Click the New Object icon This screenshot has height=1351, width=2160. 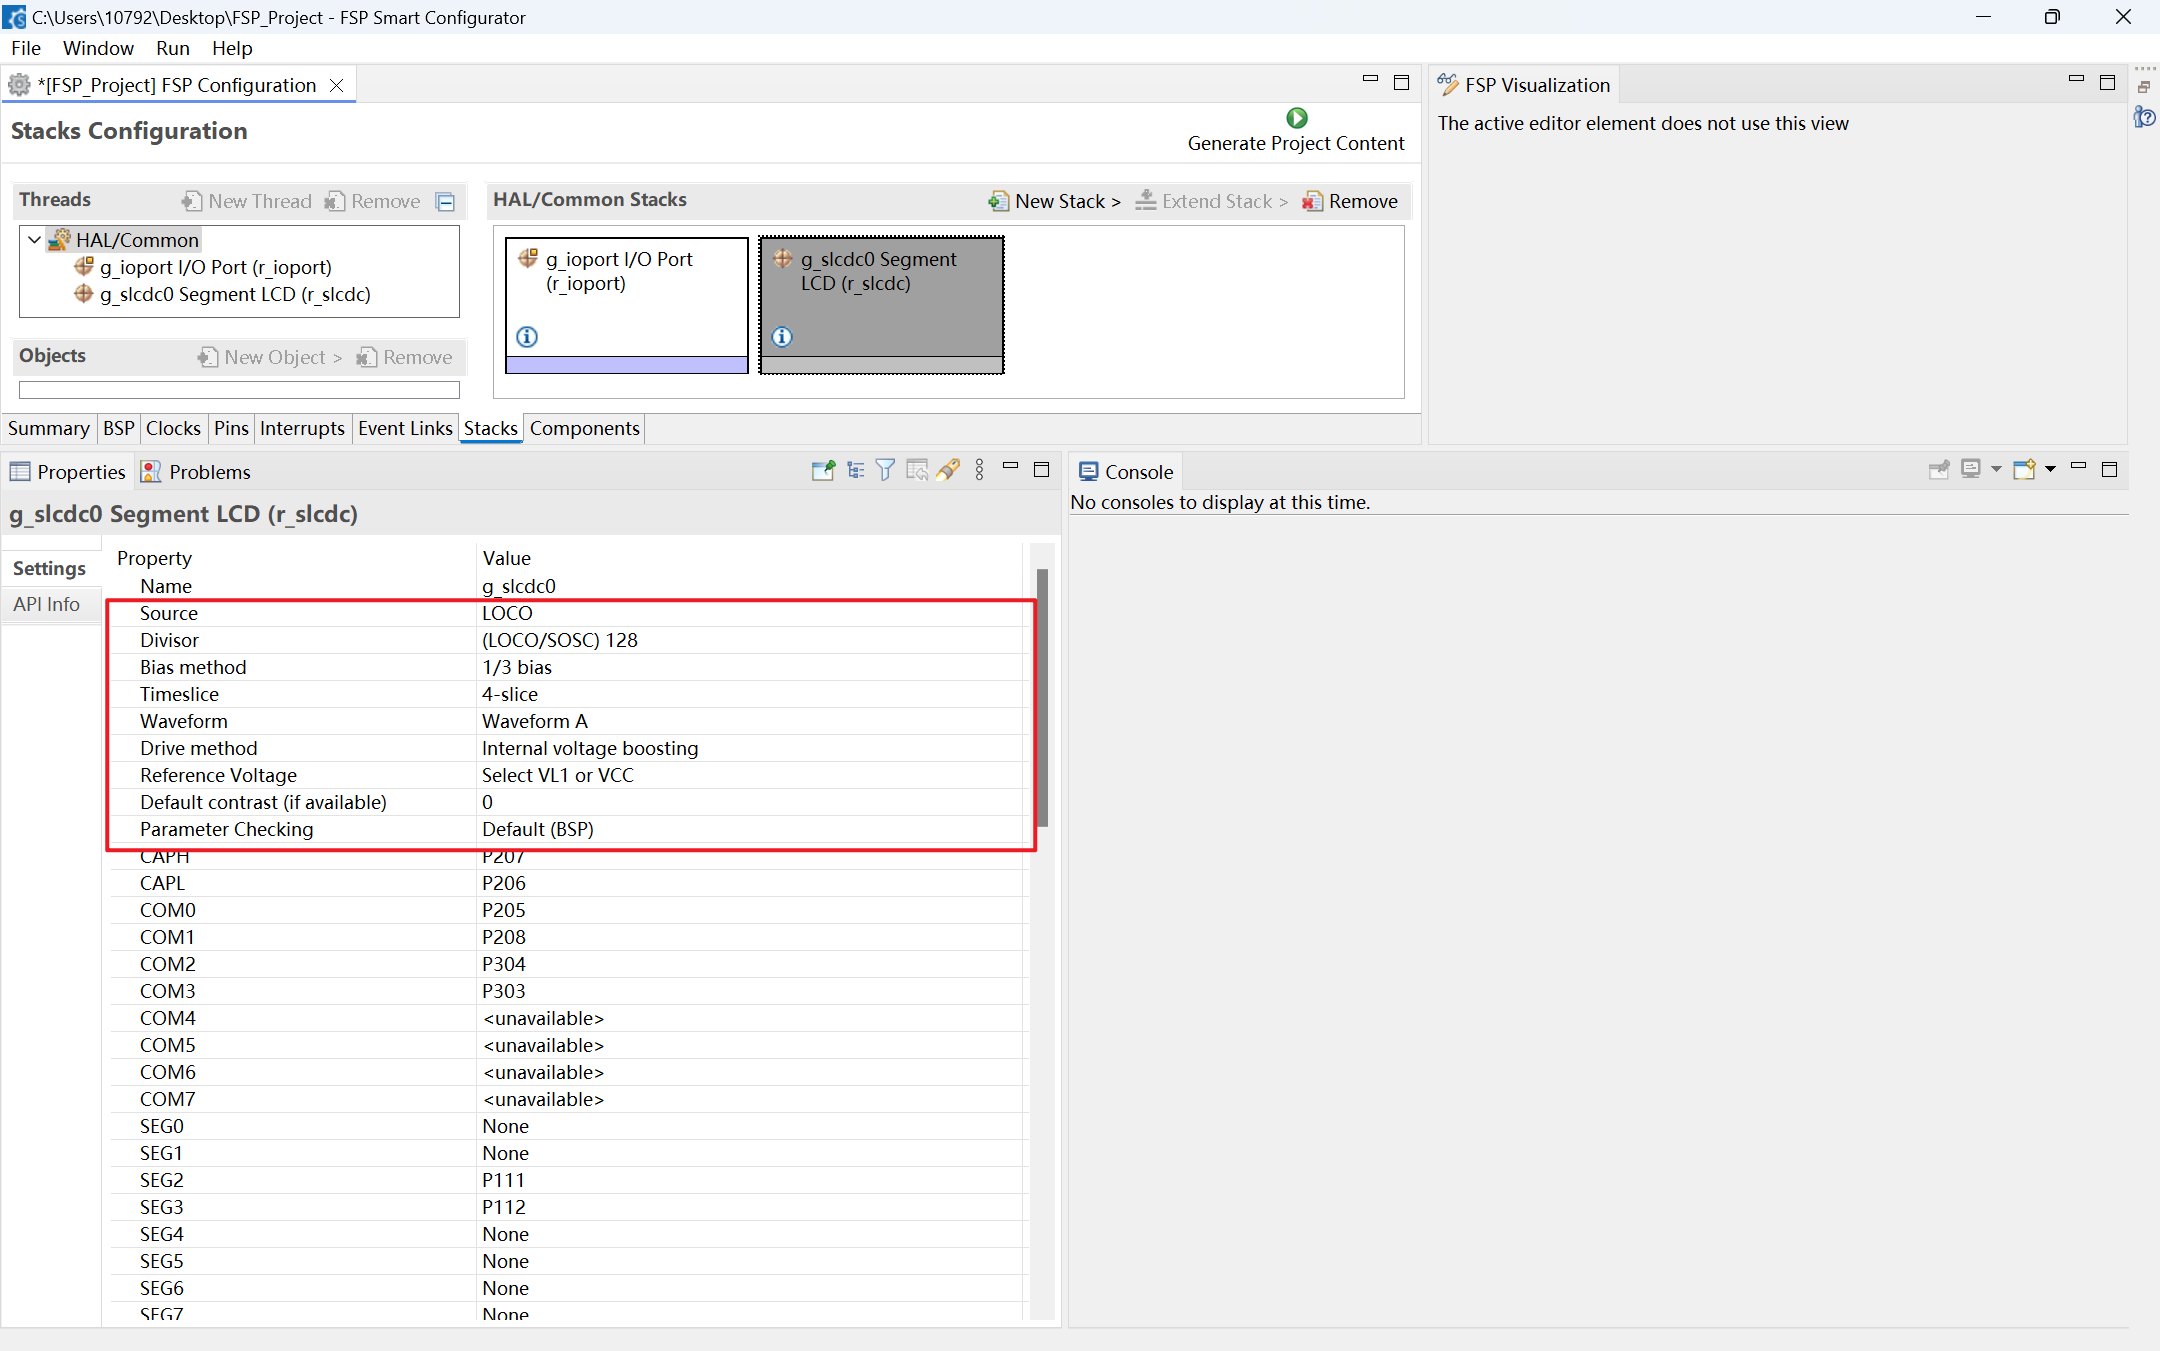click(x=208, y=357)
